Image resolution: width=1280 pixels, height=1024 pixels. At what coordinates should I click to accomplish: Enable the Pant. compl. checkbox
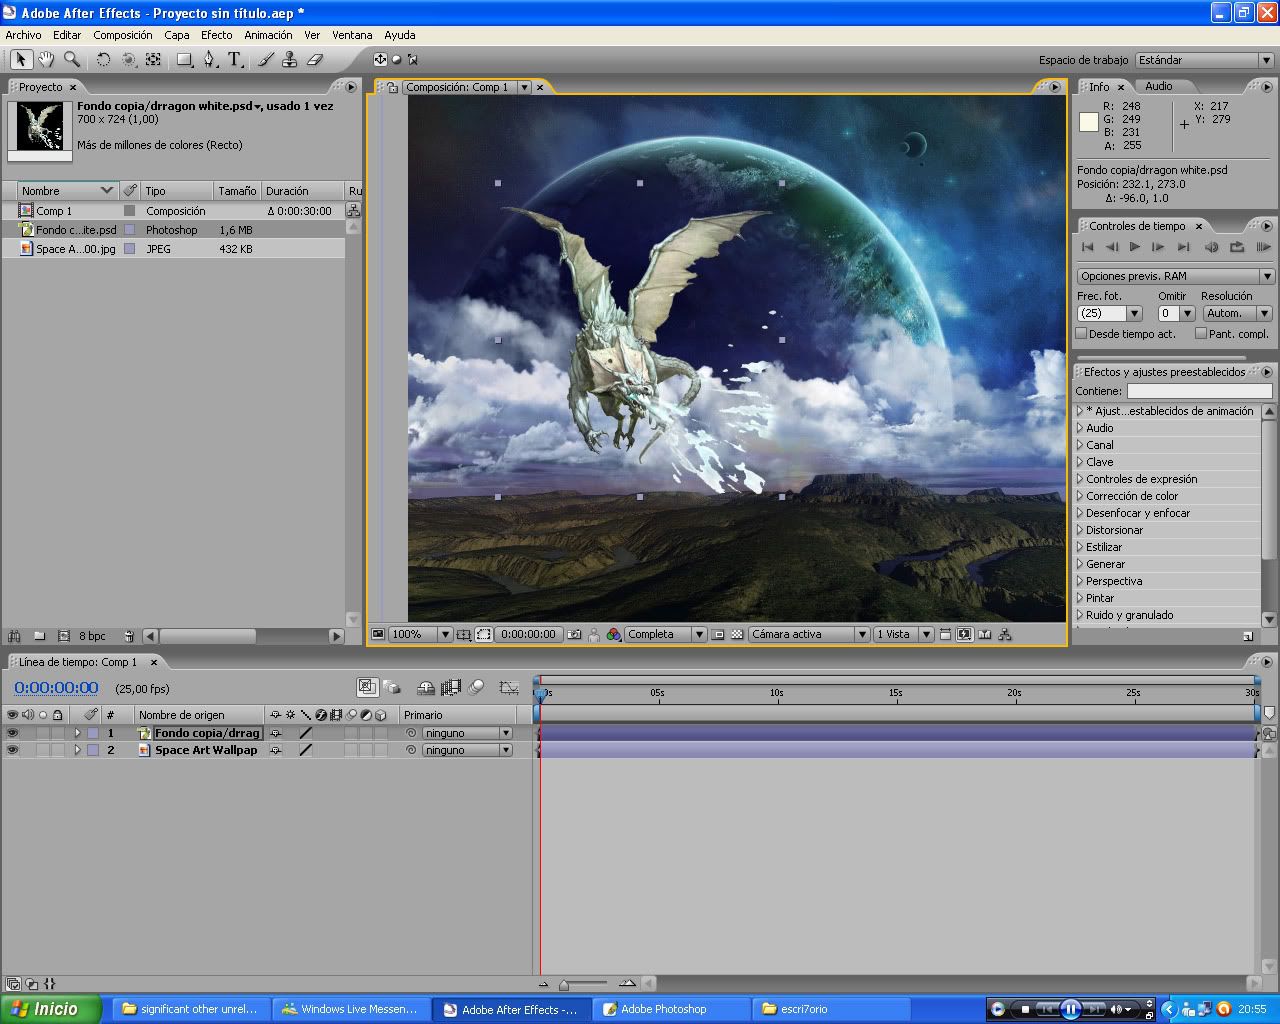pyautogui.click(x=1200, y=334)
